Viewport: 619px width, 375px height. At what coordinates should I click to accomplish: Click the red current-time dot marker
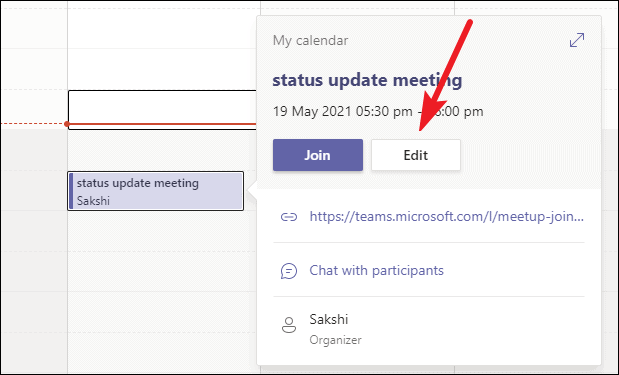[x=67, y=124]
